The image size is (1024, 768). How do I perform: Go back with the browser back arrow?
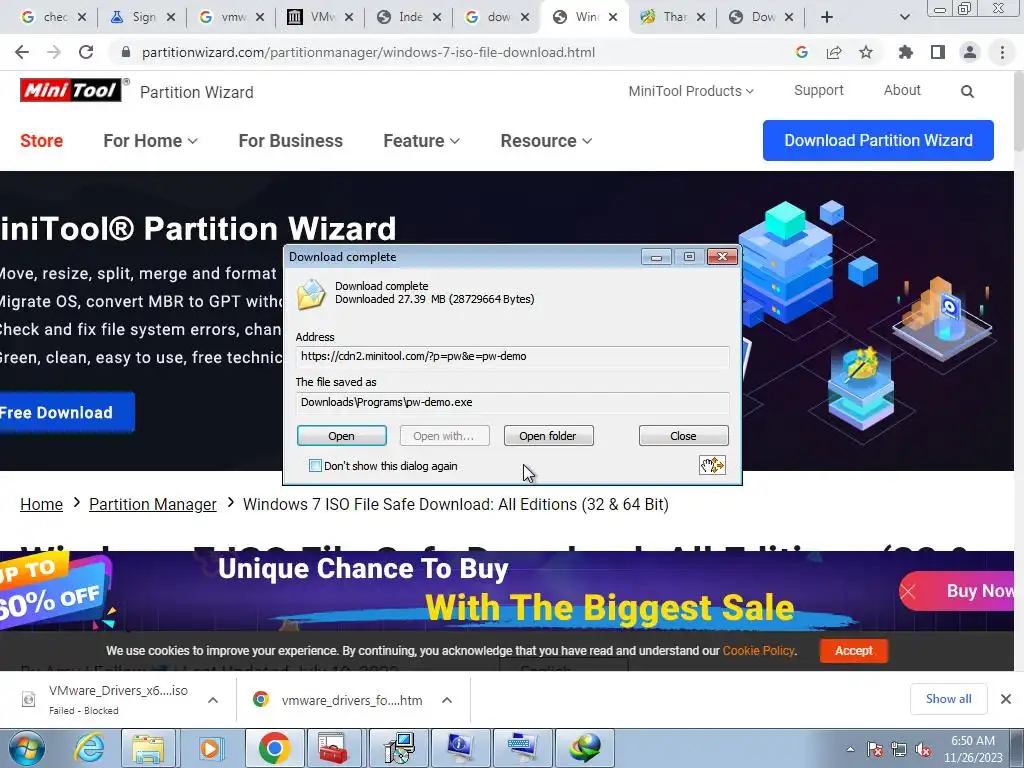22,52
